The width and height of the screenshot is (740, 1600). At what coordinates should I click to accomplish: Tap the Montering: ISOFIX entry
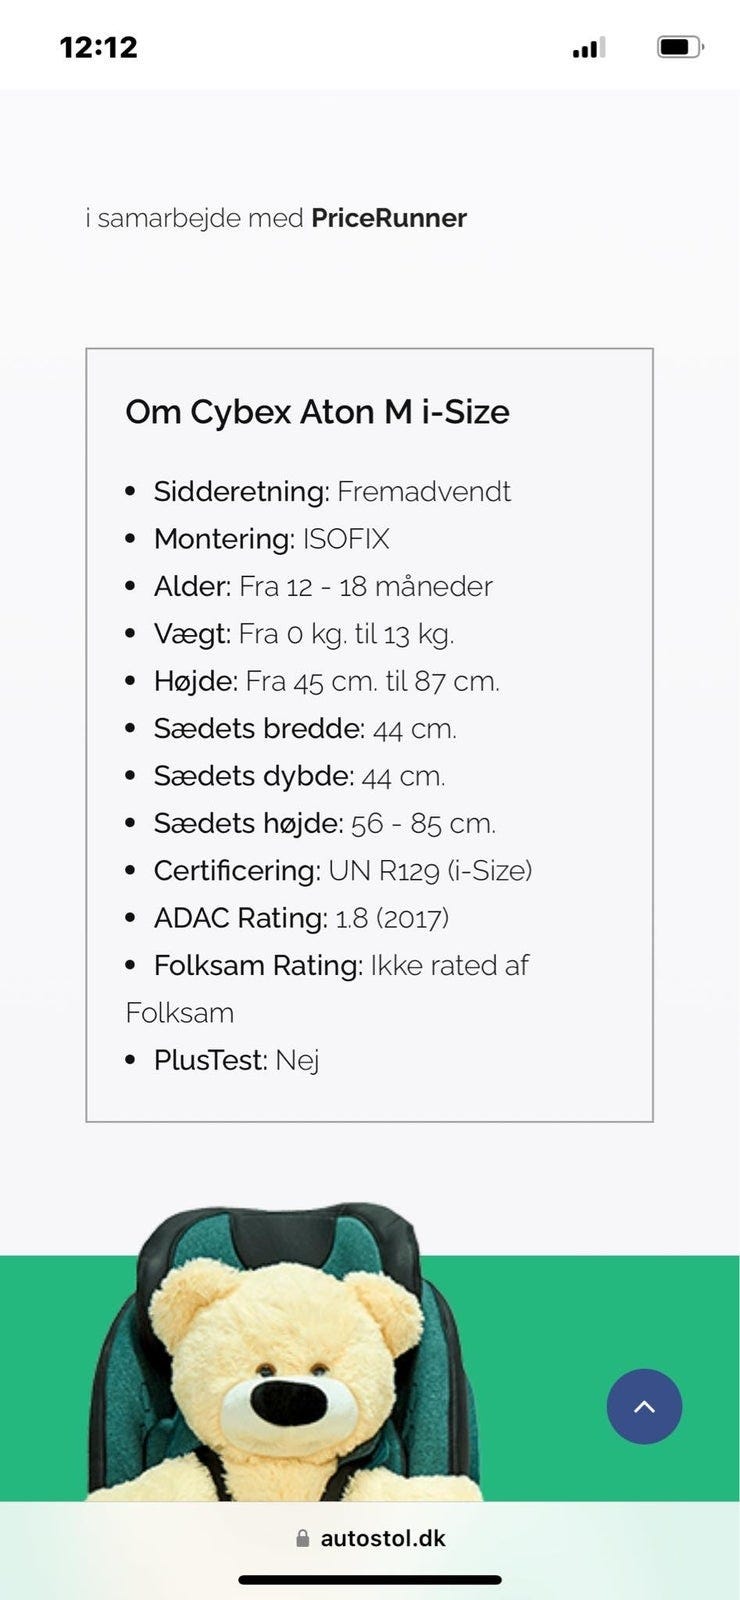click(x=271, y=539)
